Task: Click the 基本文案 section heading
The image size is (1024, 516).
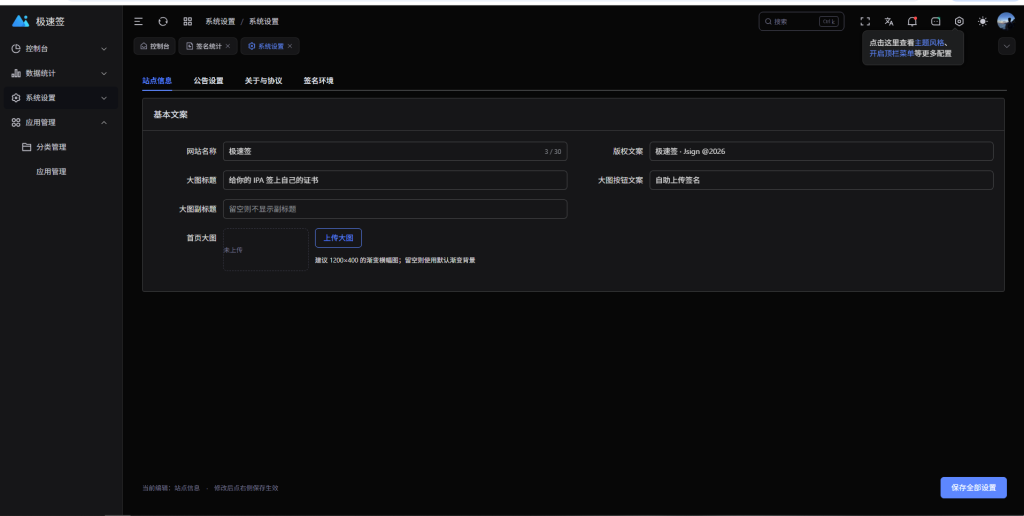Action: (170, 115)
